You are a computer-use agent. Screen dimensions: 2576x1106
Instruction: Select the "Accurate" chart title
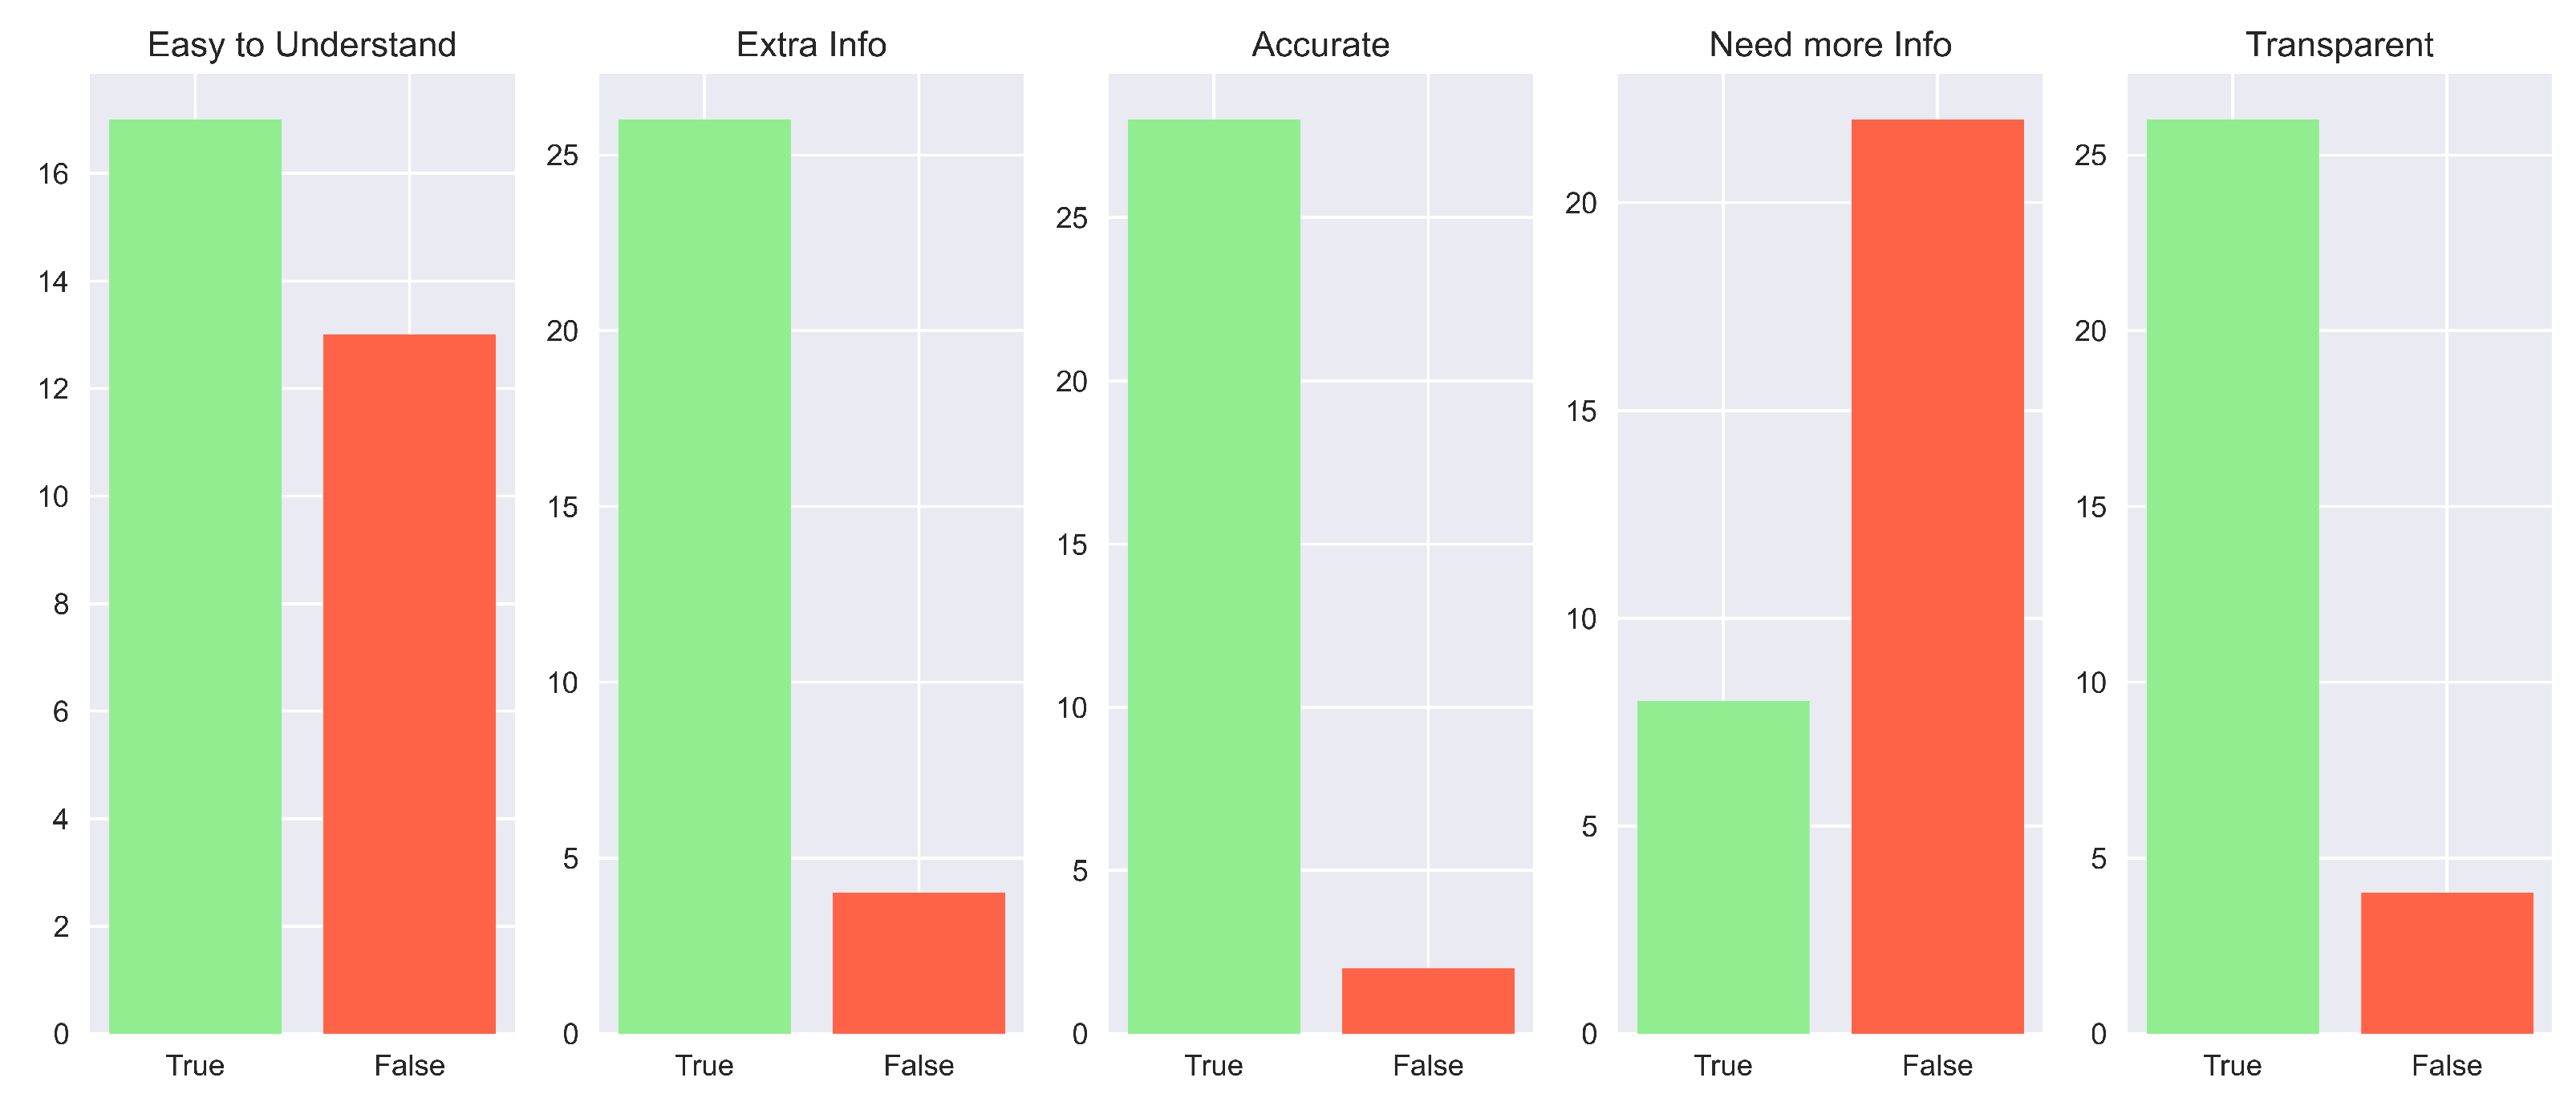pyautogui.click(x=1320, y=45)
